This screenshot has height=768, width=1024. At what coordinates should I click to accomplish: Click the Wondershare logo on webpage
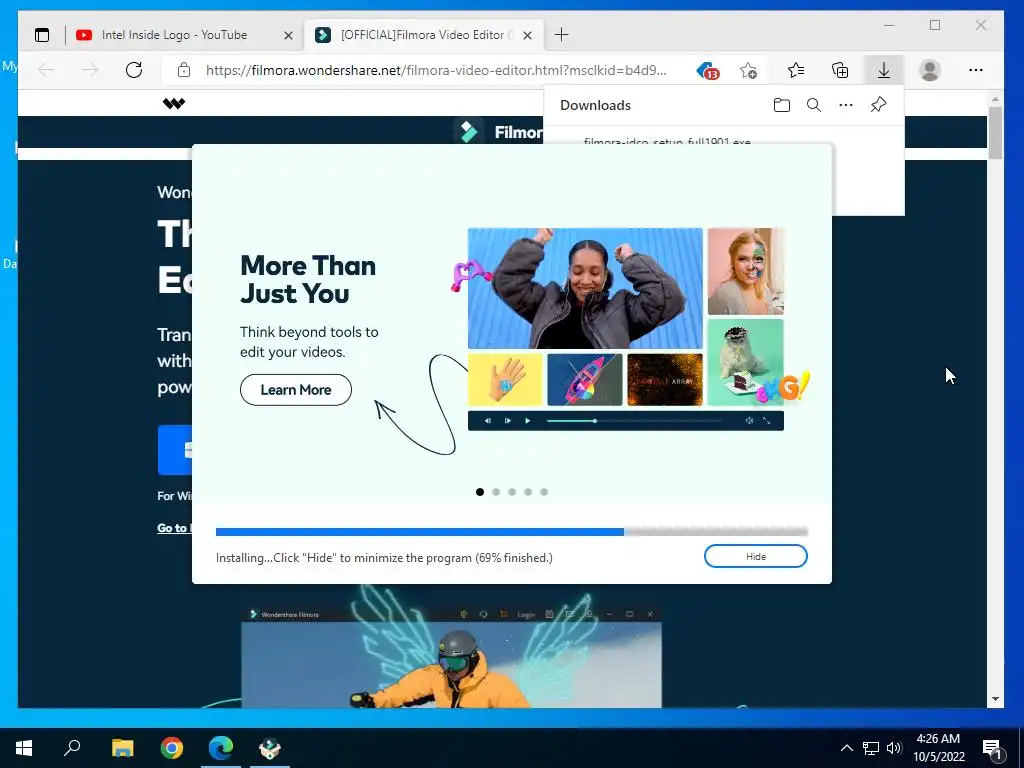174,103
